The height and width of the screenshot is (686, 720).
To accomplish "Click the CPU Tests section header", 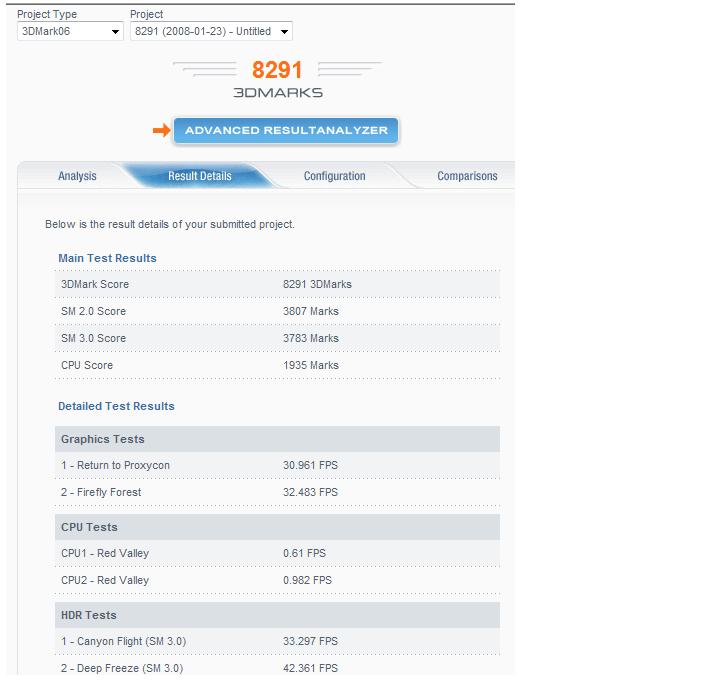I will coord(277,527).
